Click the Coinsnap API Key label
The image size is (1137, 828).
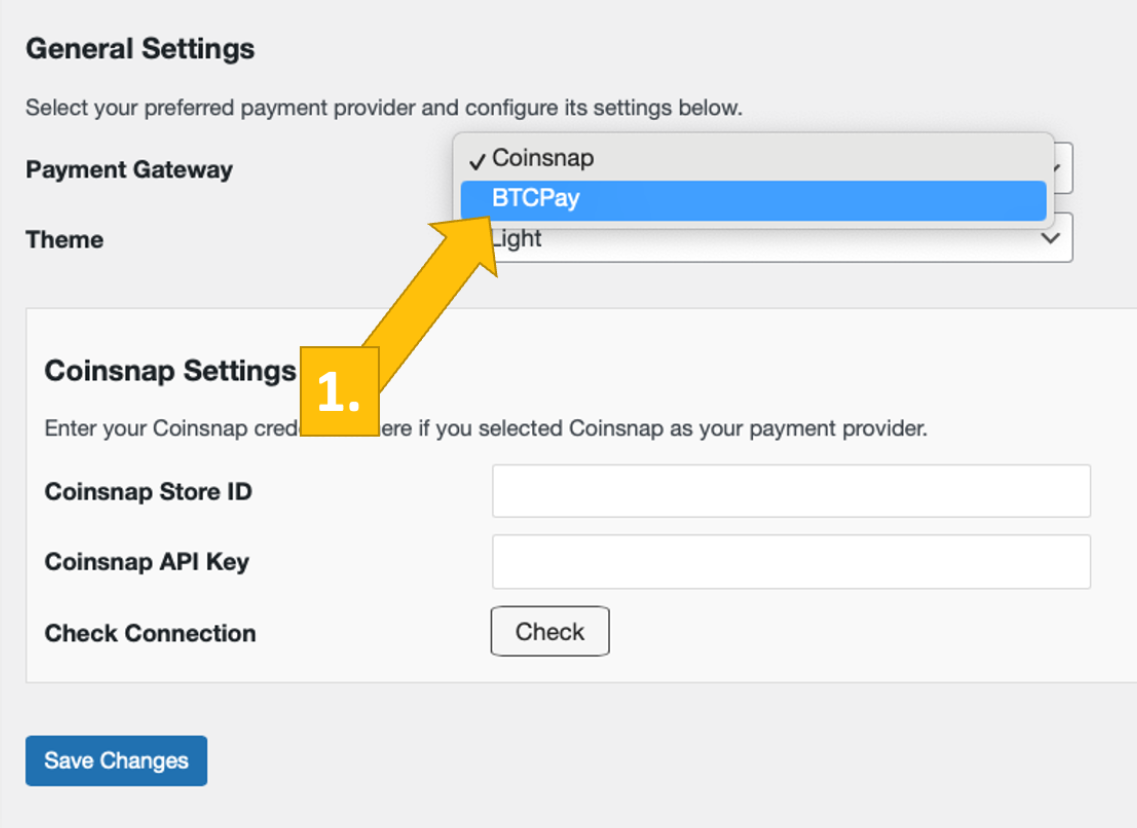147,562
